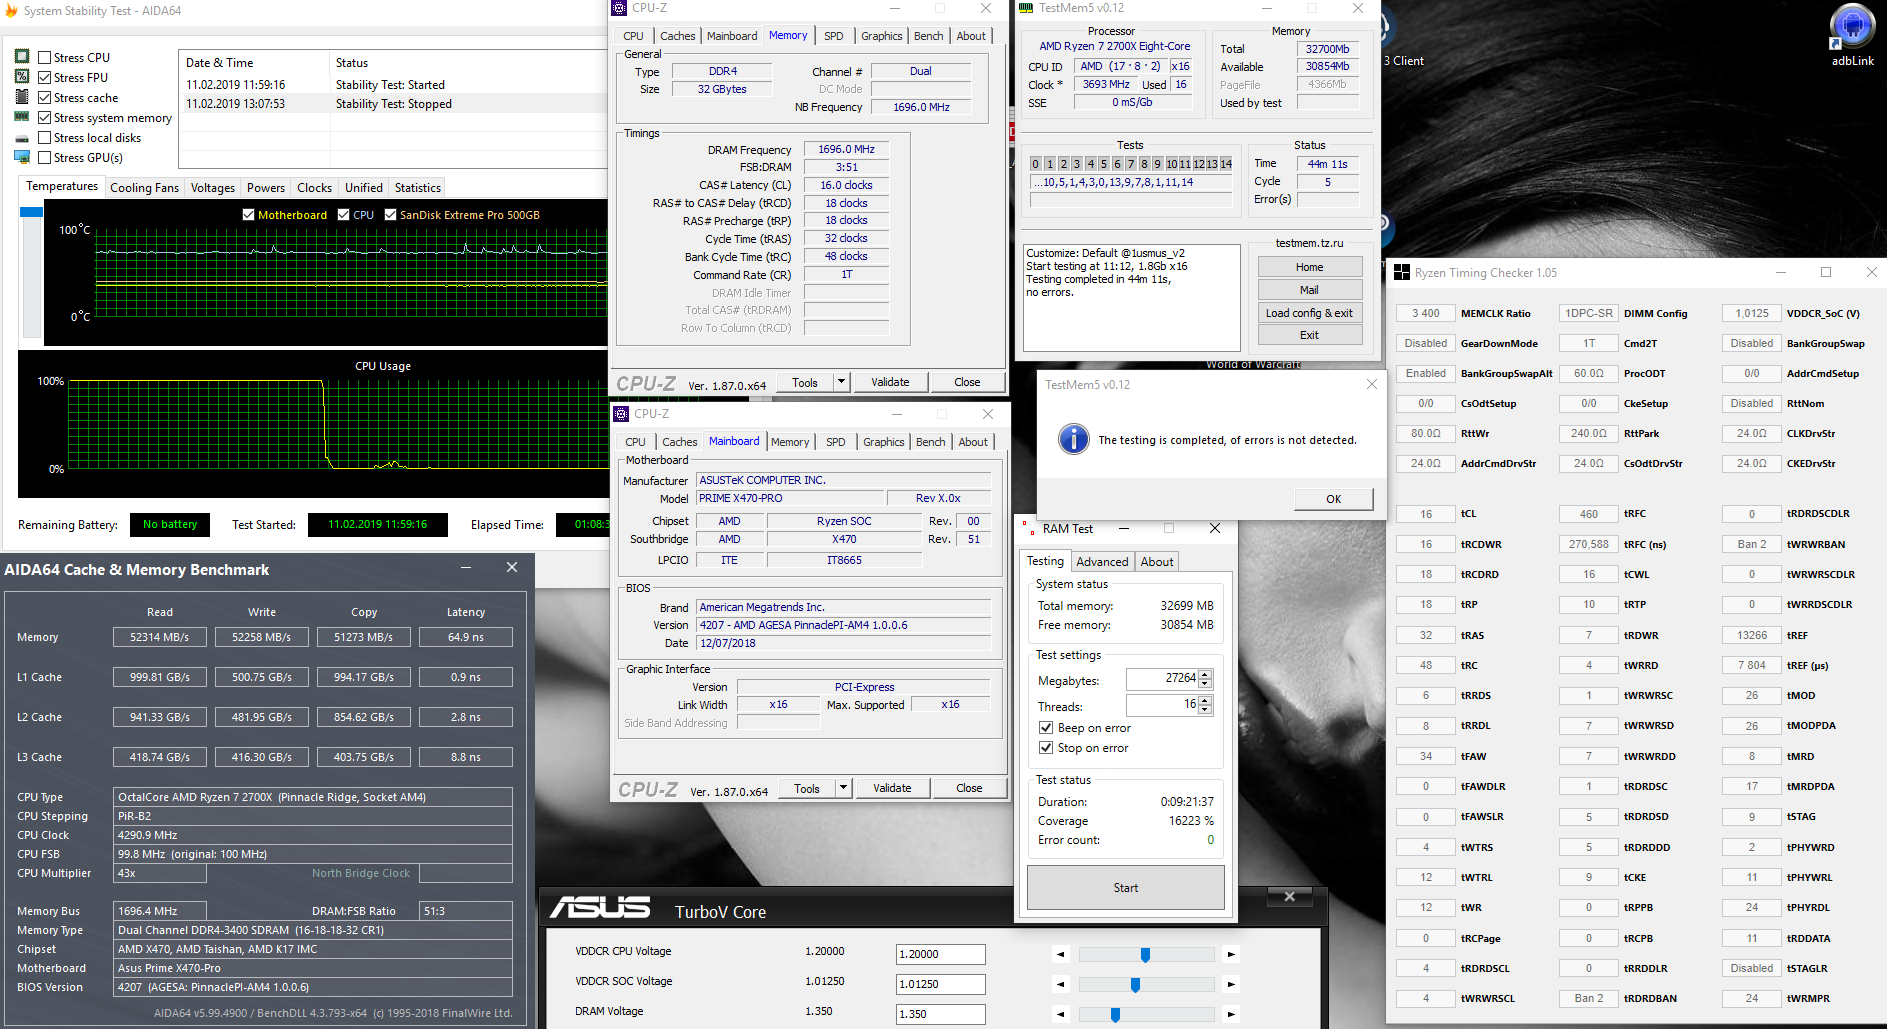Click the chip icon beside Stress cache
1887x1029 pixels.
click(22, 97)
